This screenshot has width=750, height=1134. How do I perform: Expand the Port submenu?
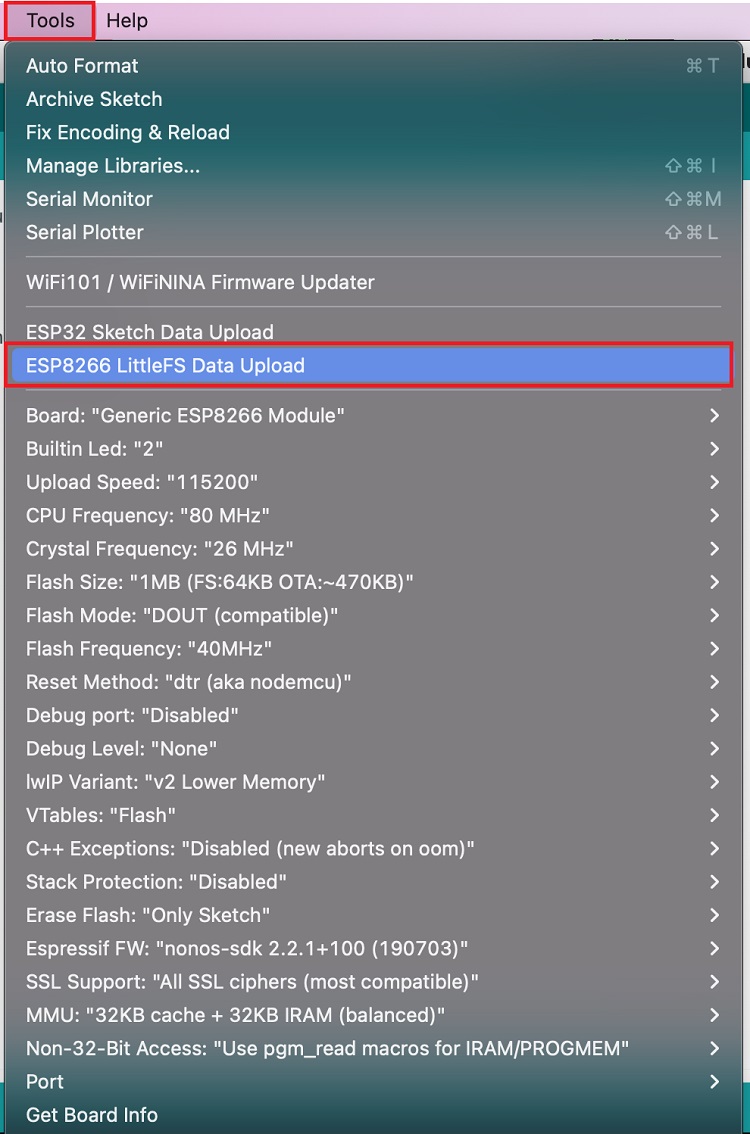pos(45,1081)
